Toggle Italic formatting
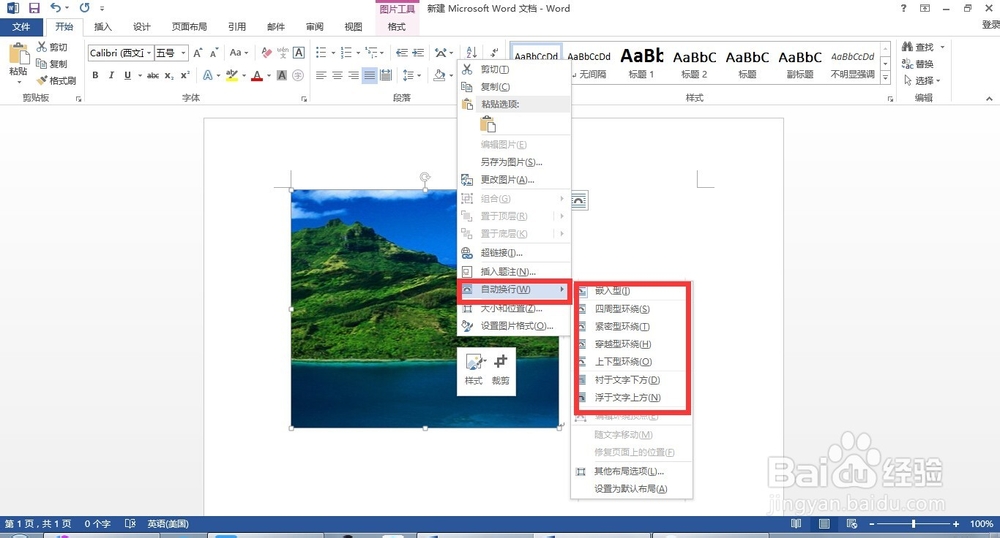 click(111, 75)
